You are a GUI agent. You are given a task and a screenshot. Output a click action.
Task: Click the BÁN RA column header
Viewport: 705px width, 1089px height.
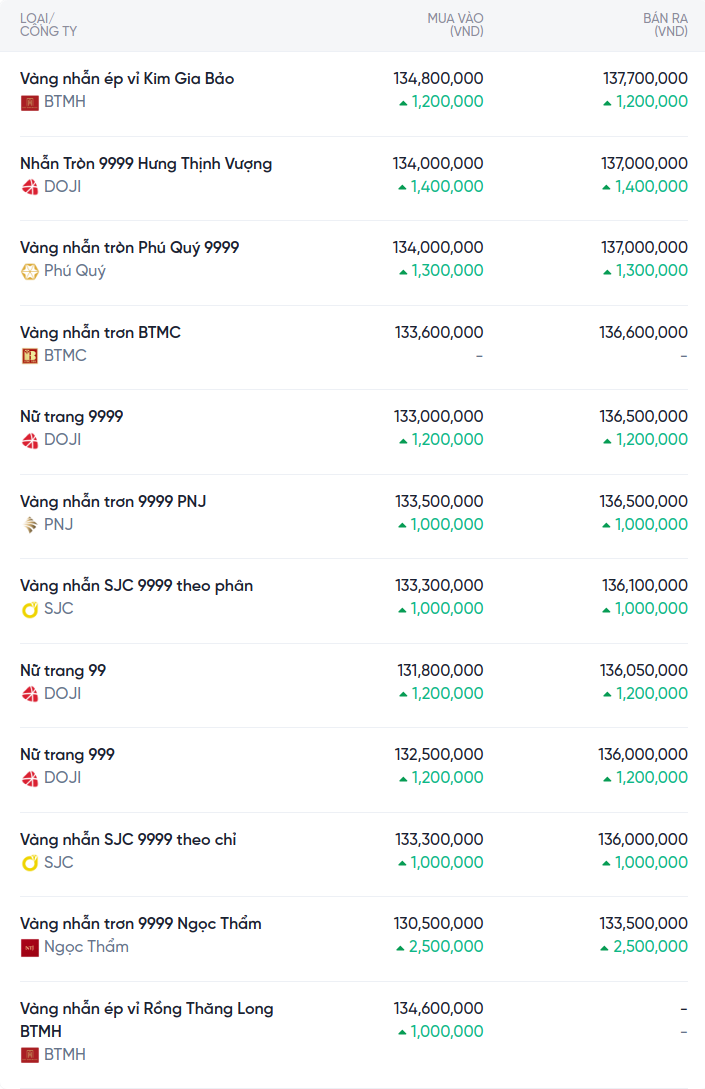(665, 25)
